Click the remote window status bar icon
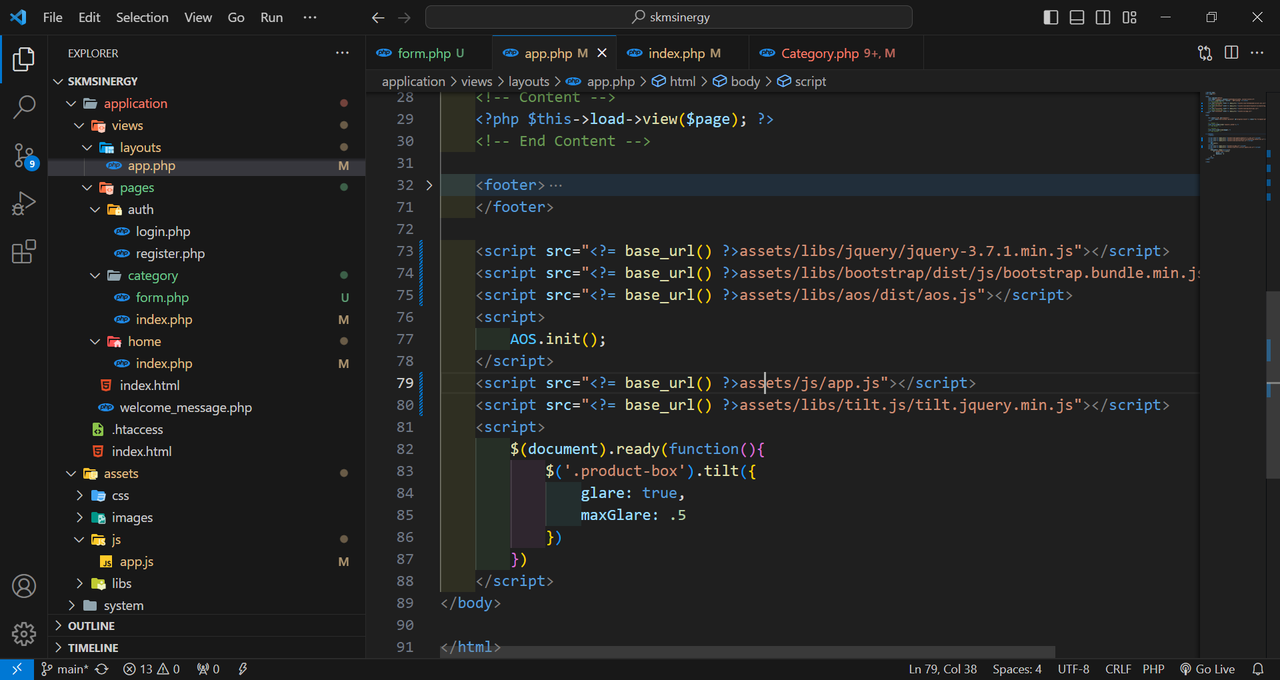 (17, 669)
